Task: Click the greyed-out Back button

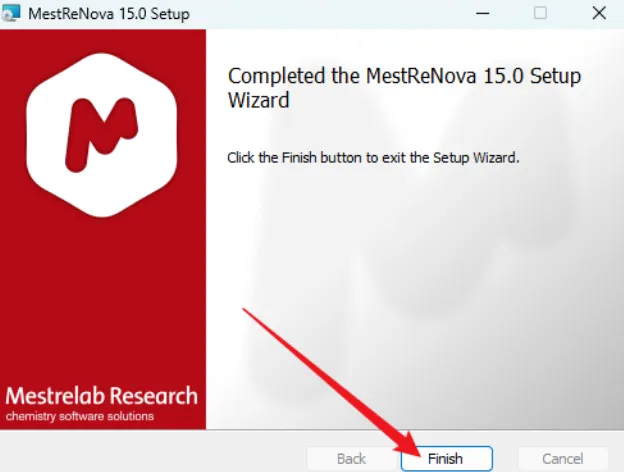Action: 351,459
